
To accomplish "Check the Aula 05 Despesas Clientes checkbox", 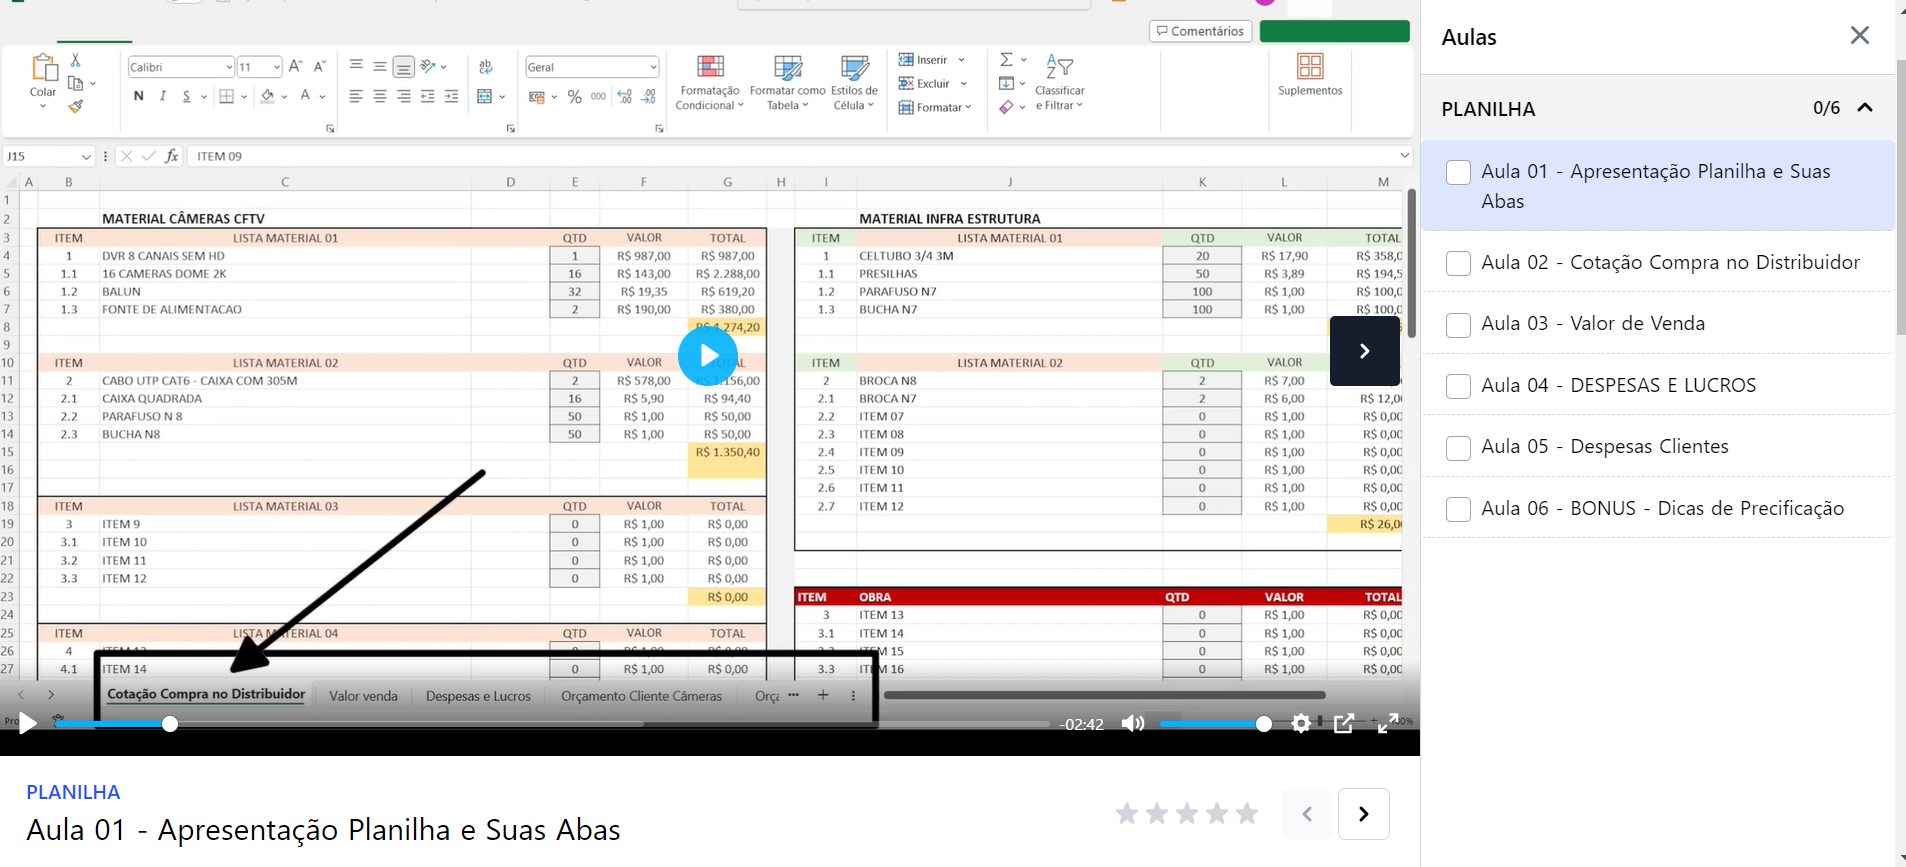I will [1458, 448].
